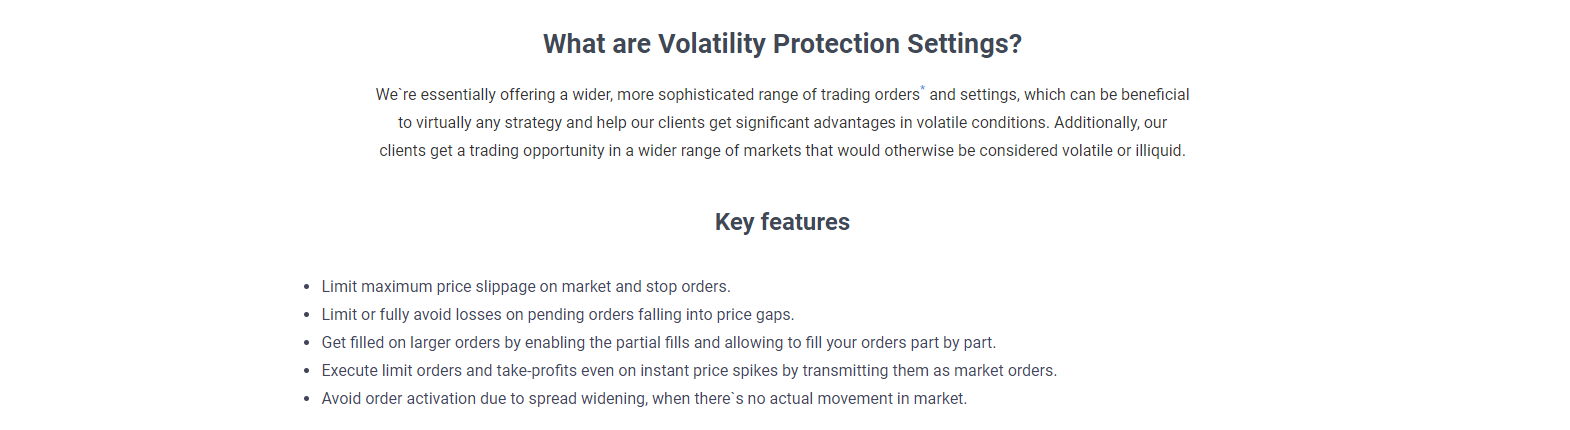
Task: Click the word "illiquid" ending the paragraph
Action: (1158, 151)
